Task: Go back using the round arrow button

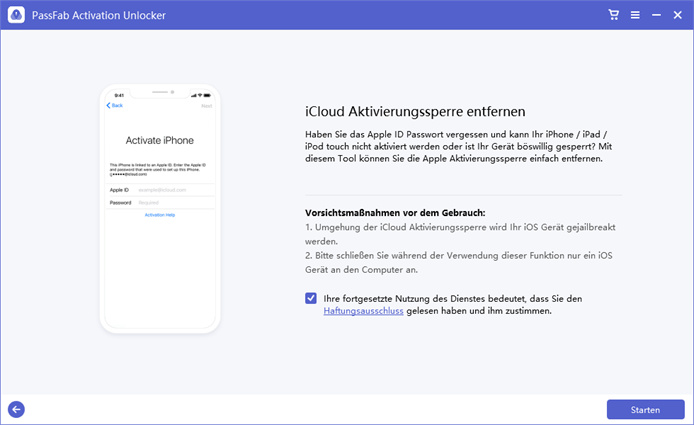Action: point(16,410)
